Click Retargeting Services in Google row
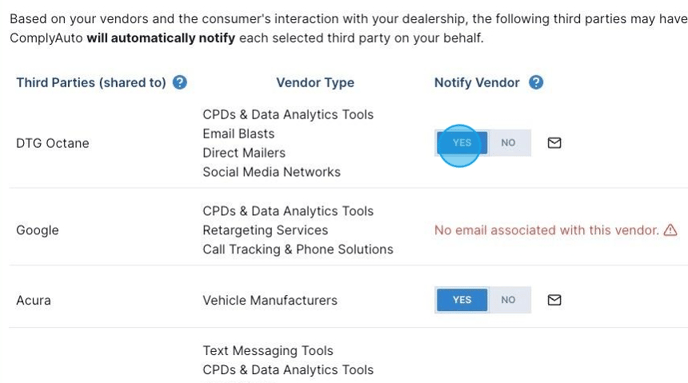Screen dimensions: 688x383 tap(265, 230)
